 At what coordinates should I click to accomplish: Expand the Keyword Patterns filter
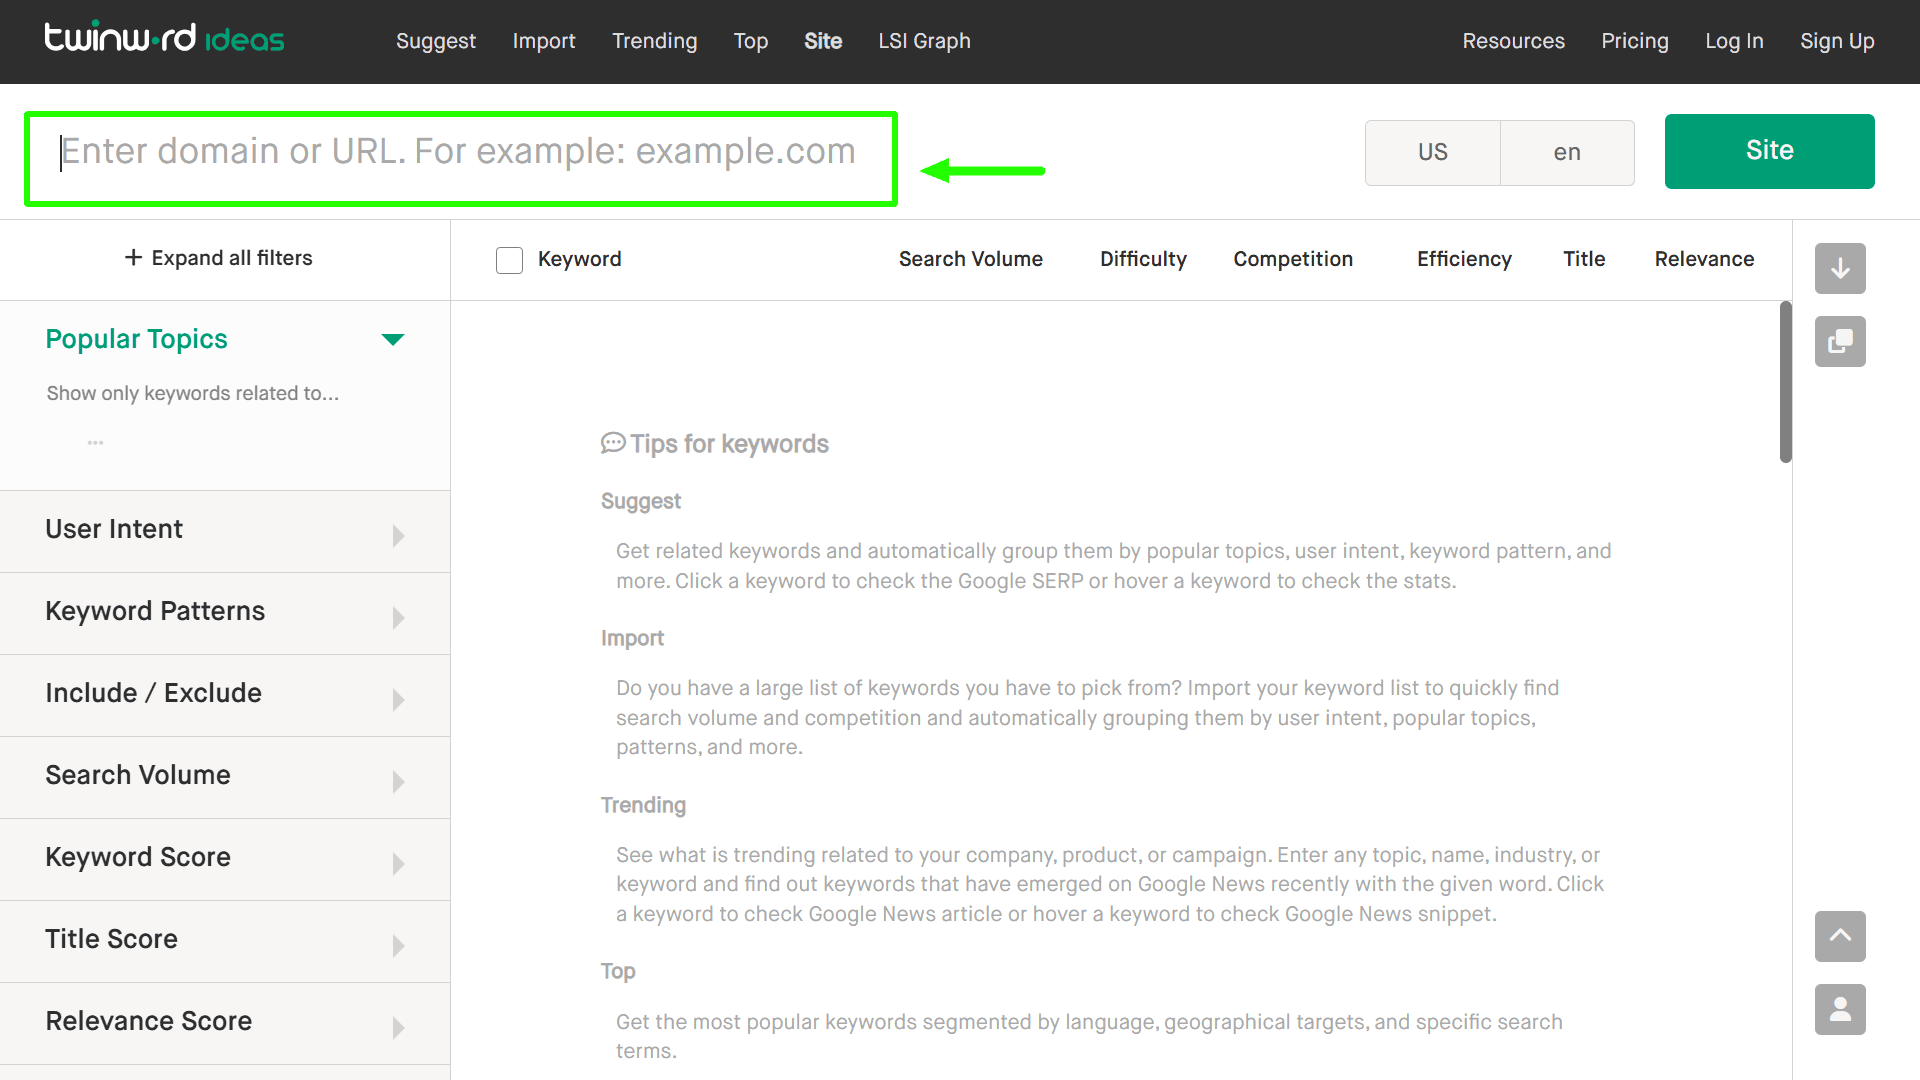click(225, 613)
